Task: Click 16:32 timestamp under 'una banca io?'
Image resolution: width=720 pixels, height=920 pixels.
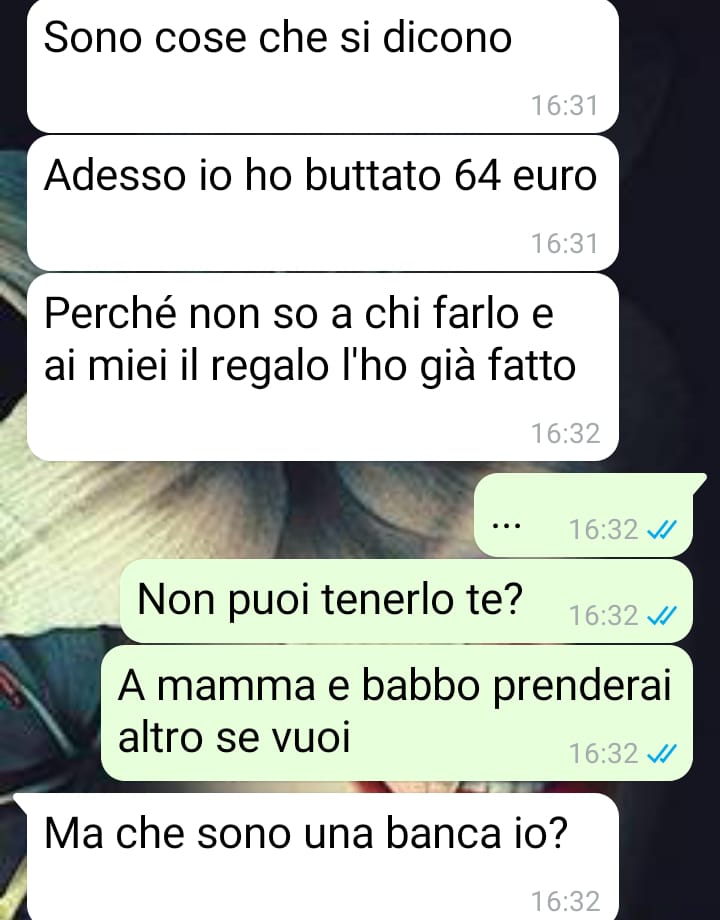Action: pyautogui.click(x=566, y=901)
